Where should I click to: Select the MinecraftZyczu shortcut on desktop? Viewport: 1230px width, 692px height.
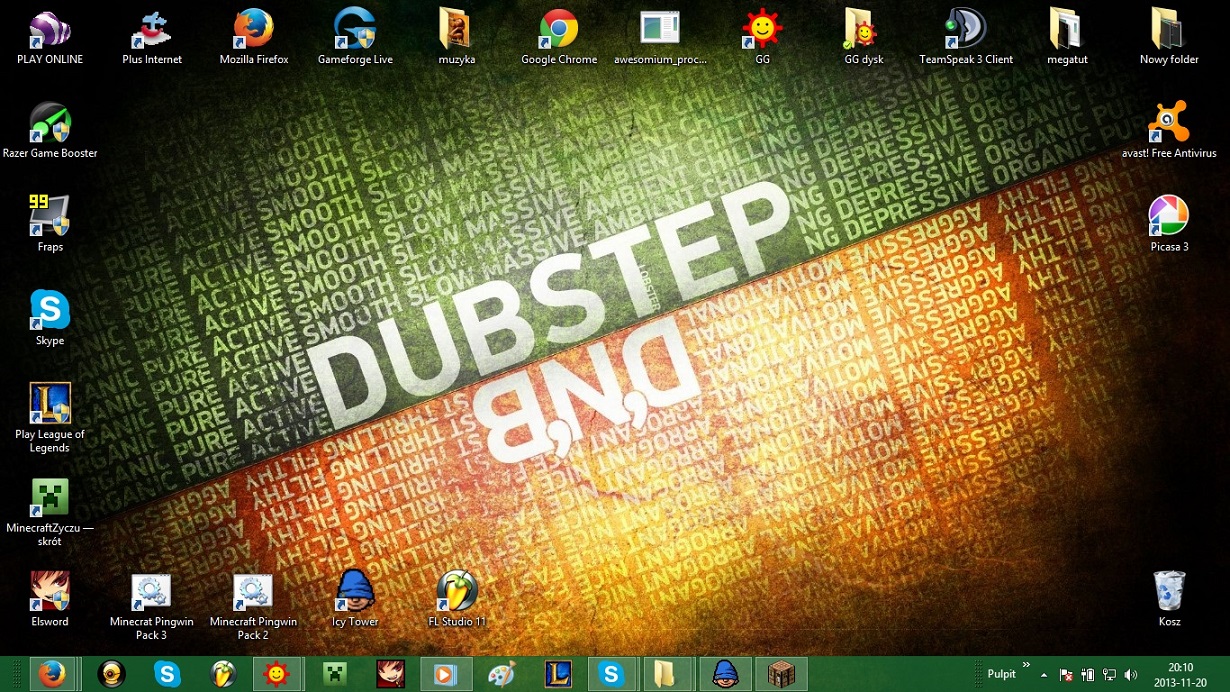(50, 512)
